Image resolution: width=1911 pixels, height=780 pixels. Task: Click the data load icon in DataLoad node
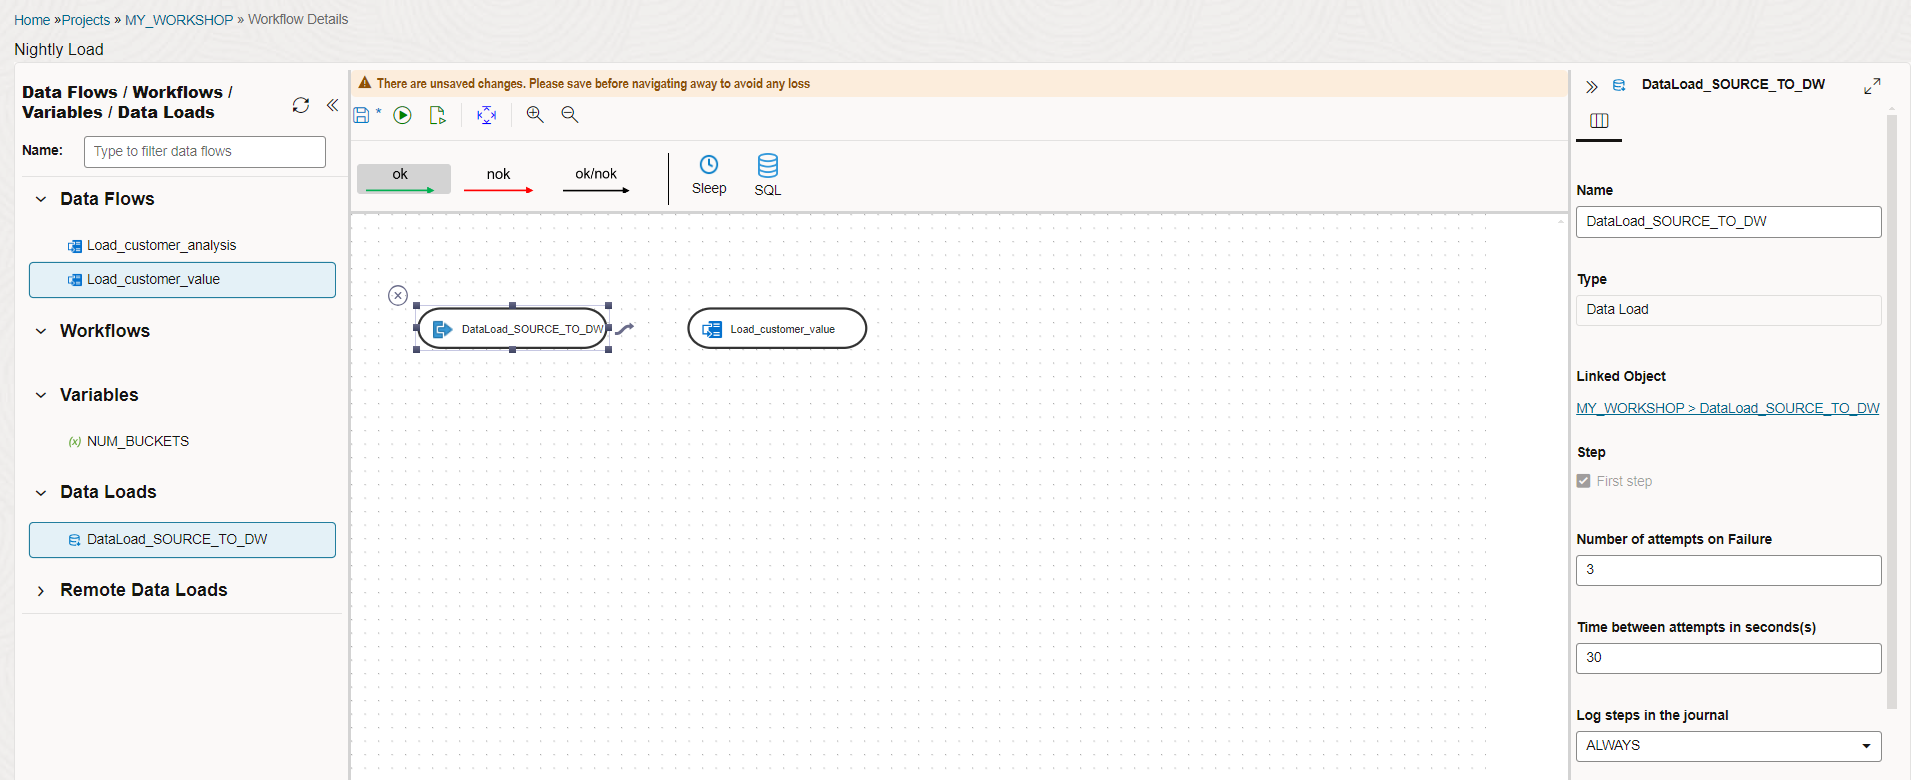(442, 329)
